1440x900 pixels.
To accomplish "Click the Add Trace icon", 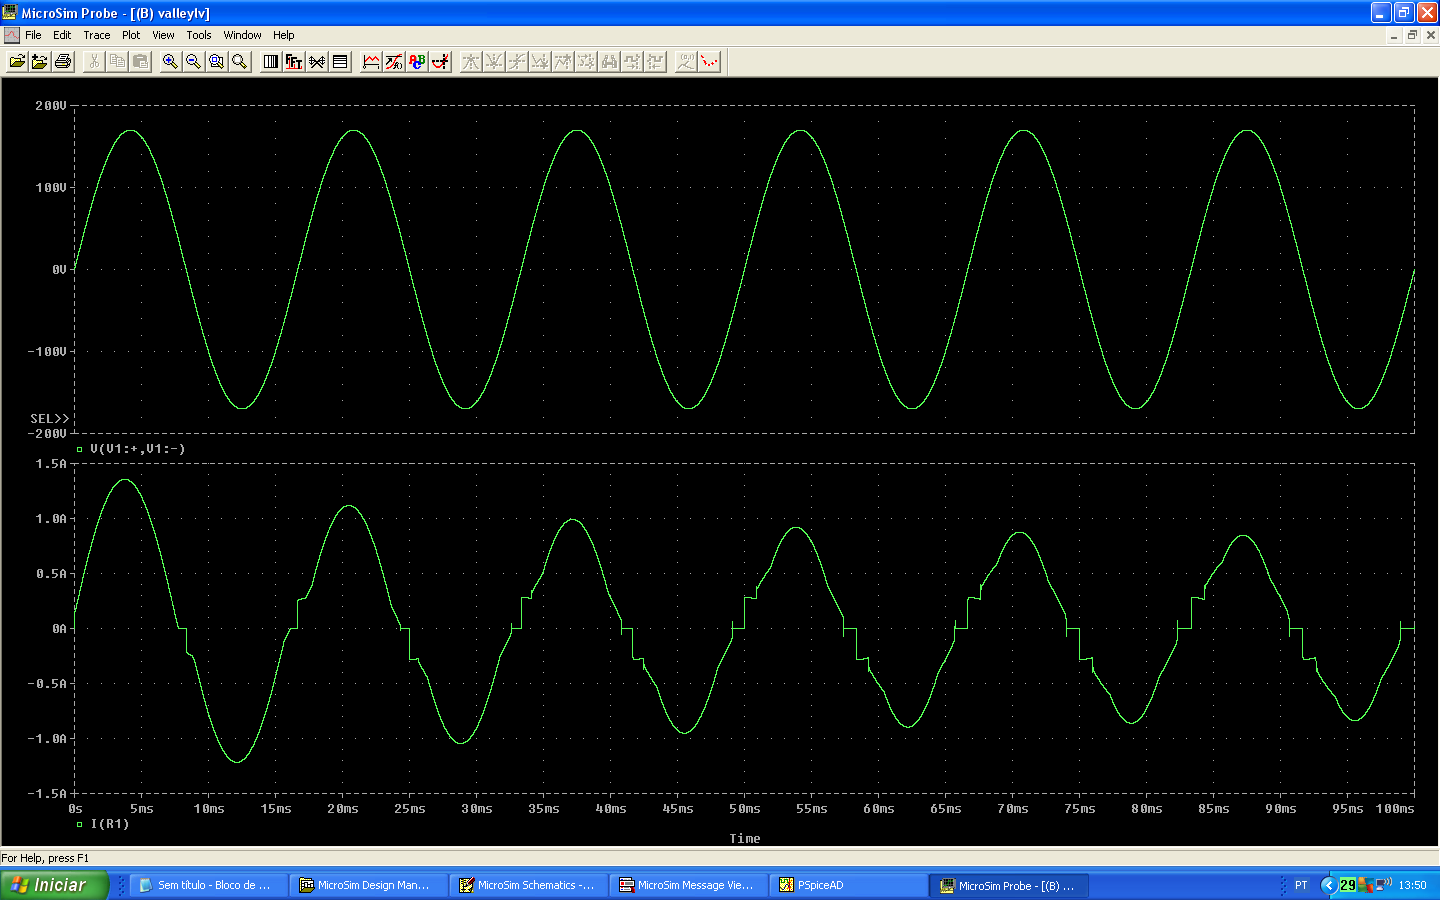I will click(371, 62).
